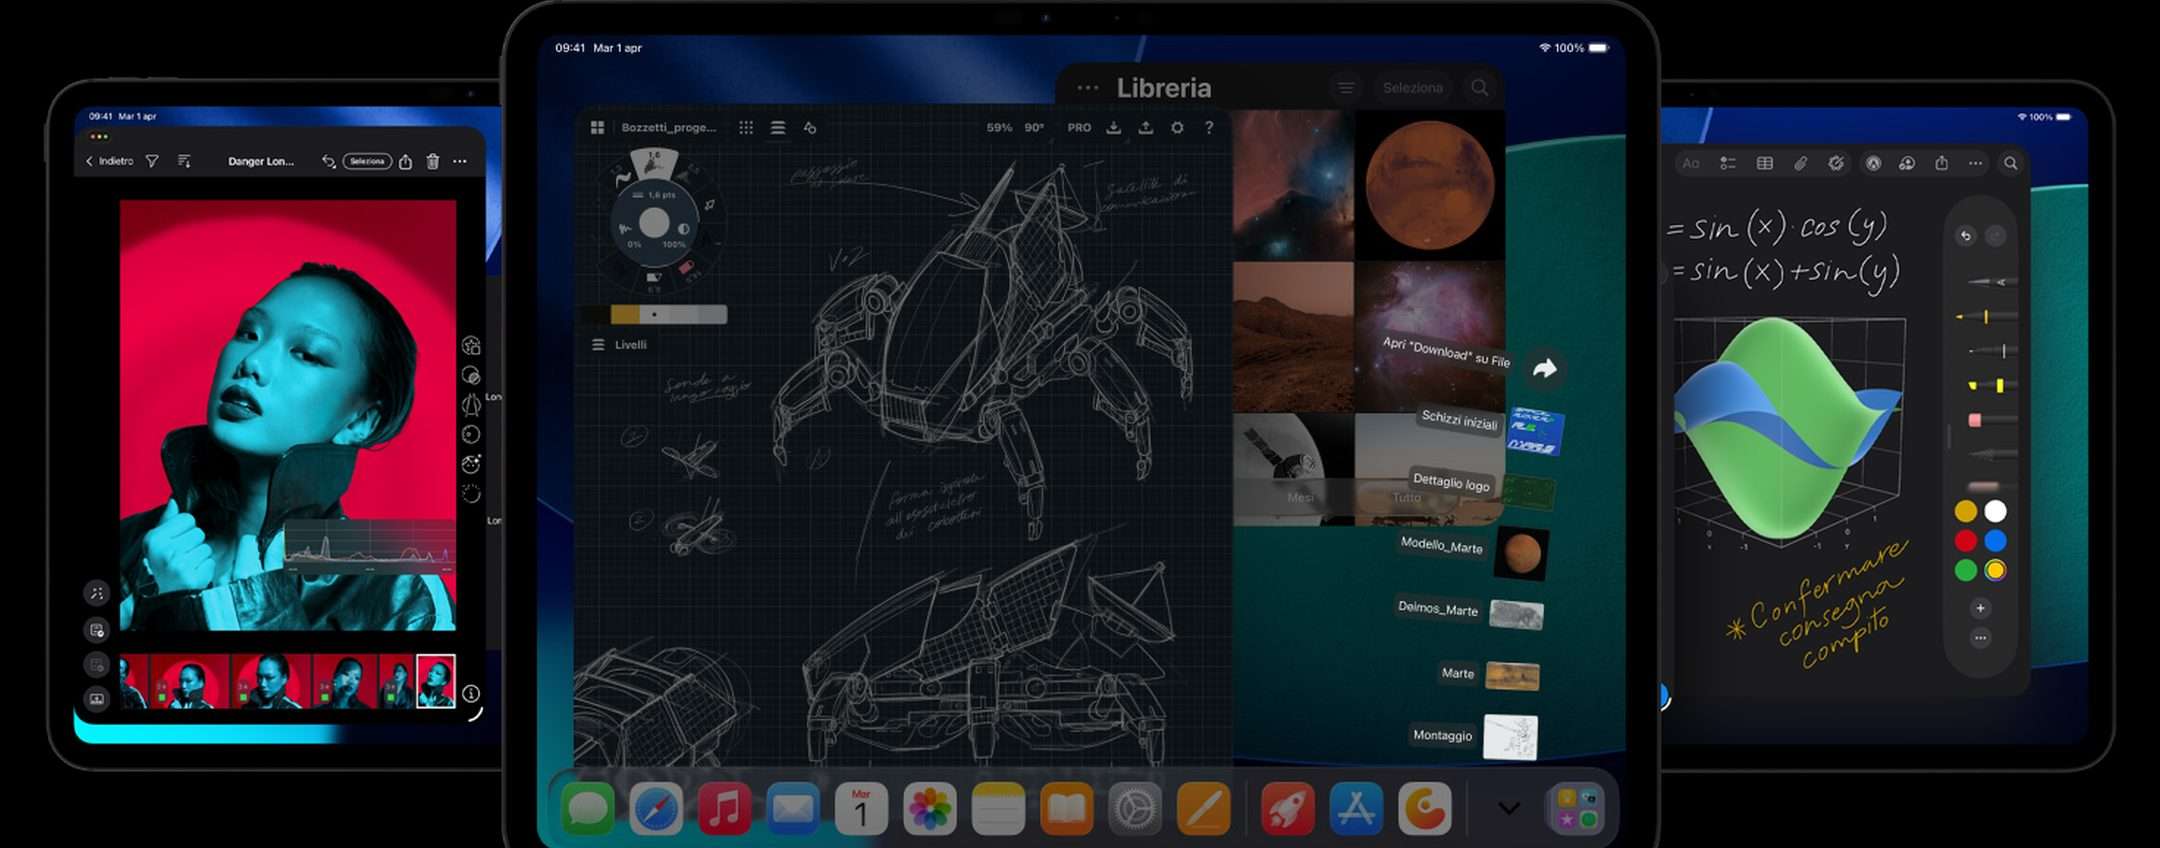Search the note with the magnifier icon
This screenshot has height=848, width=2160.
point(2010,163)
